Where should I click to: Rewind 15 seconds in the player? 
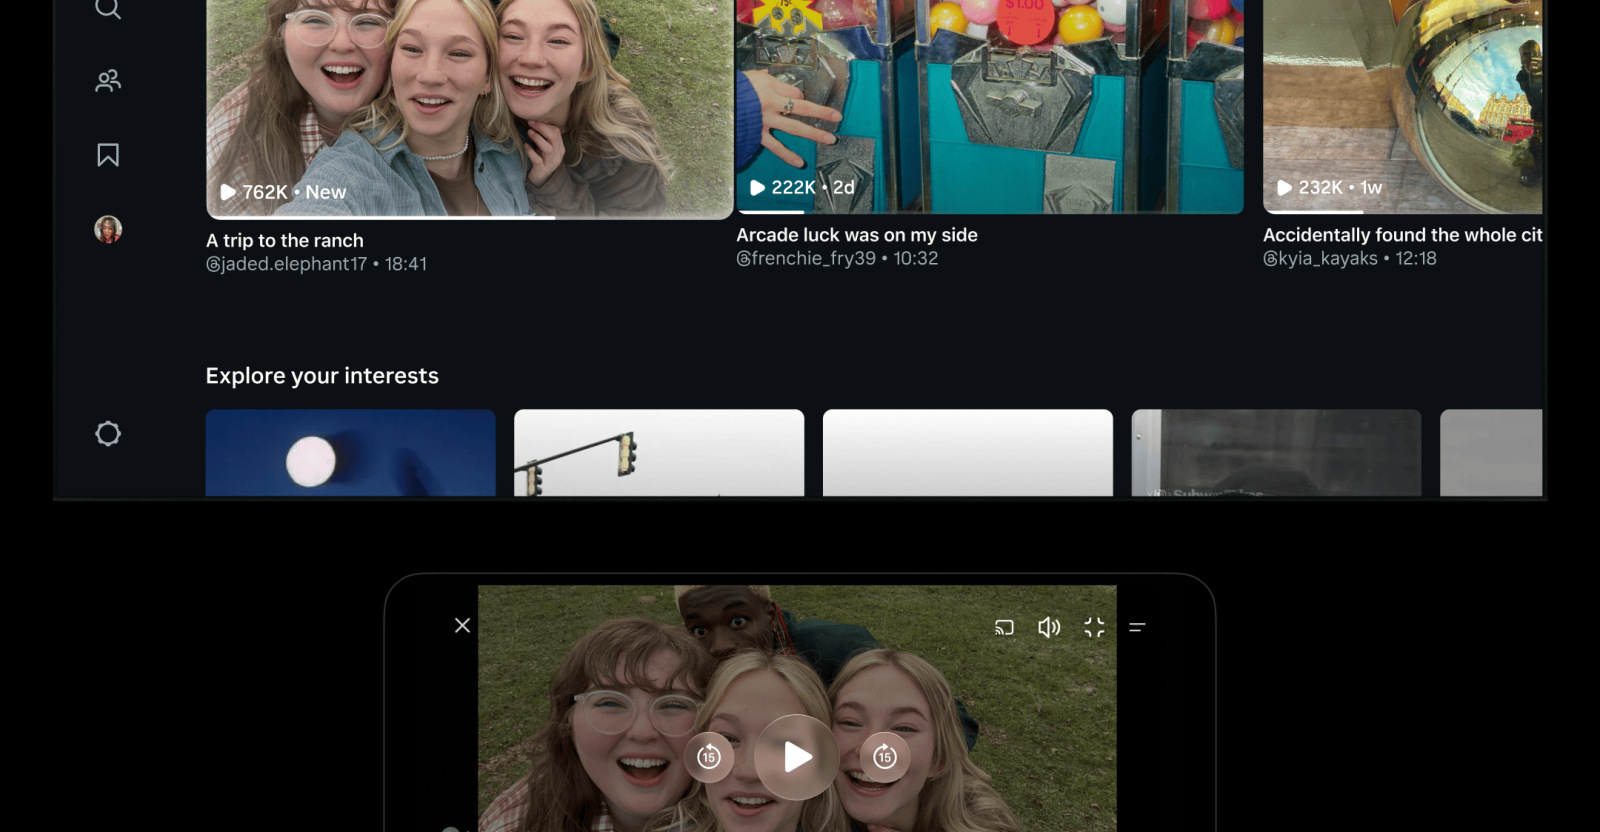pyautogui.click(x=709, y=757)
